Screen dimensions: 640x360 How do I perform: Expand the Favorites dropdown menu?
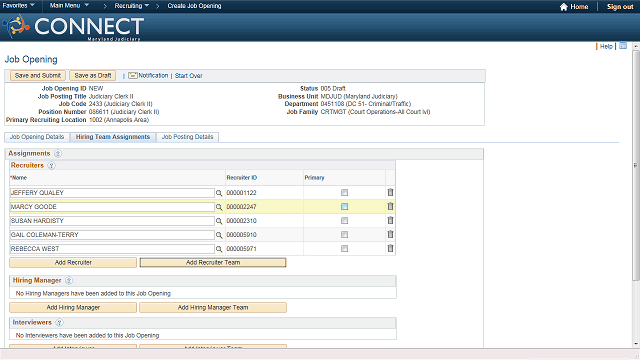[x=18, y=6]
